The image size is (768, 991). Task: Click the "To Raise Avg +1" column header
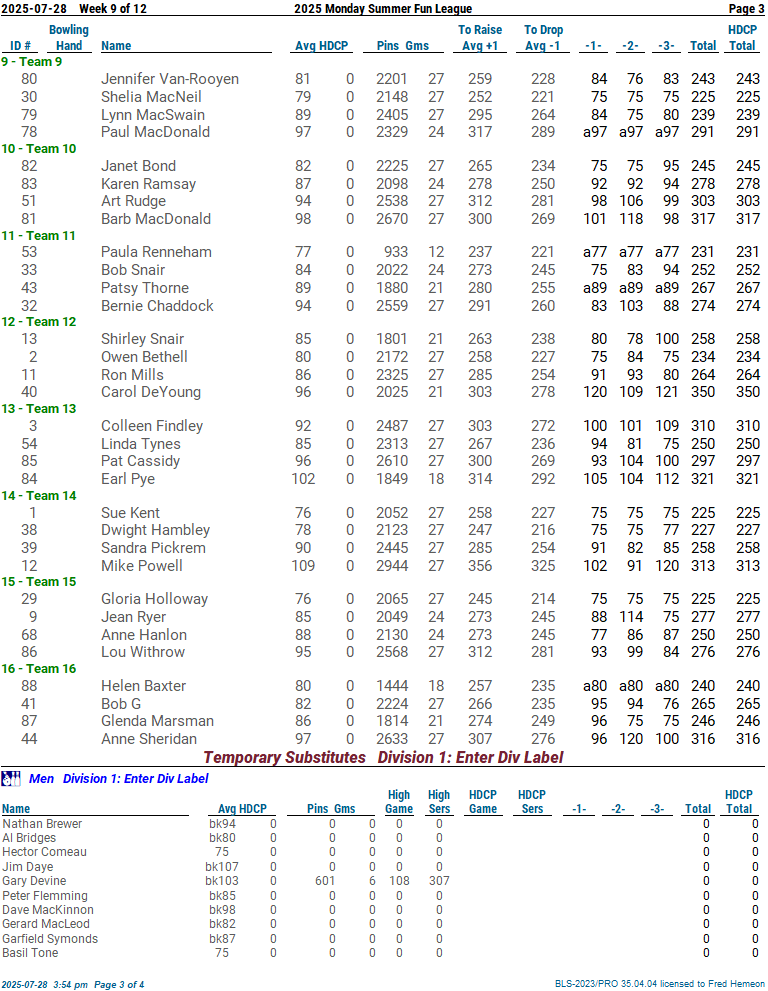tap(480, 38)
